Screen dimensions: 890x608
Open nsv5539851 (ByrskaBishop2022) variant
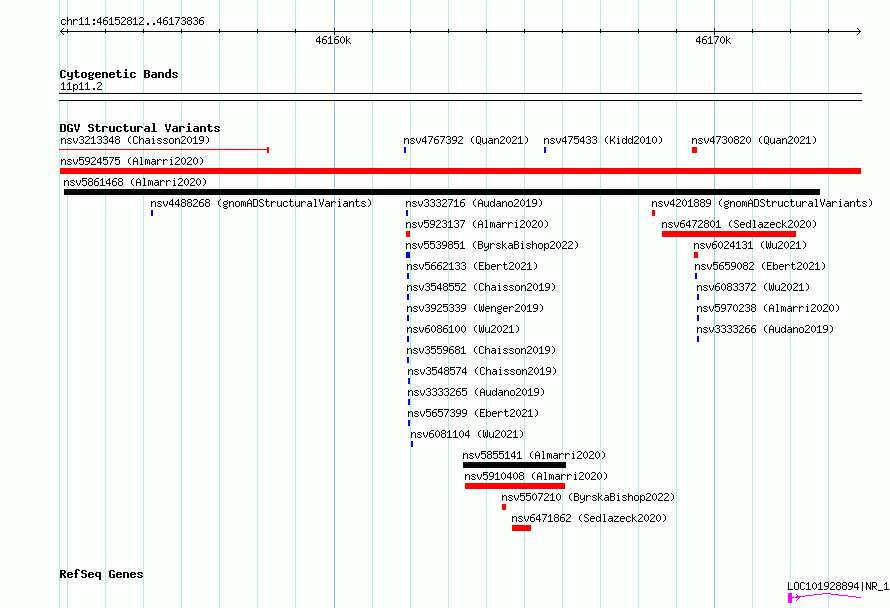(x=492, y=245)
